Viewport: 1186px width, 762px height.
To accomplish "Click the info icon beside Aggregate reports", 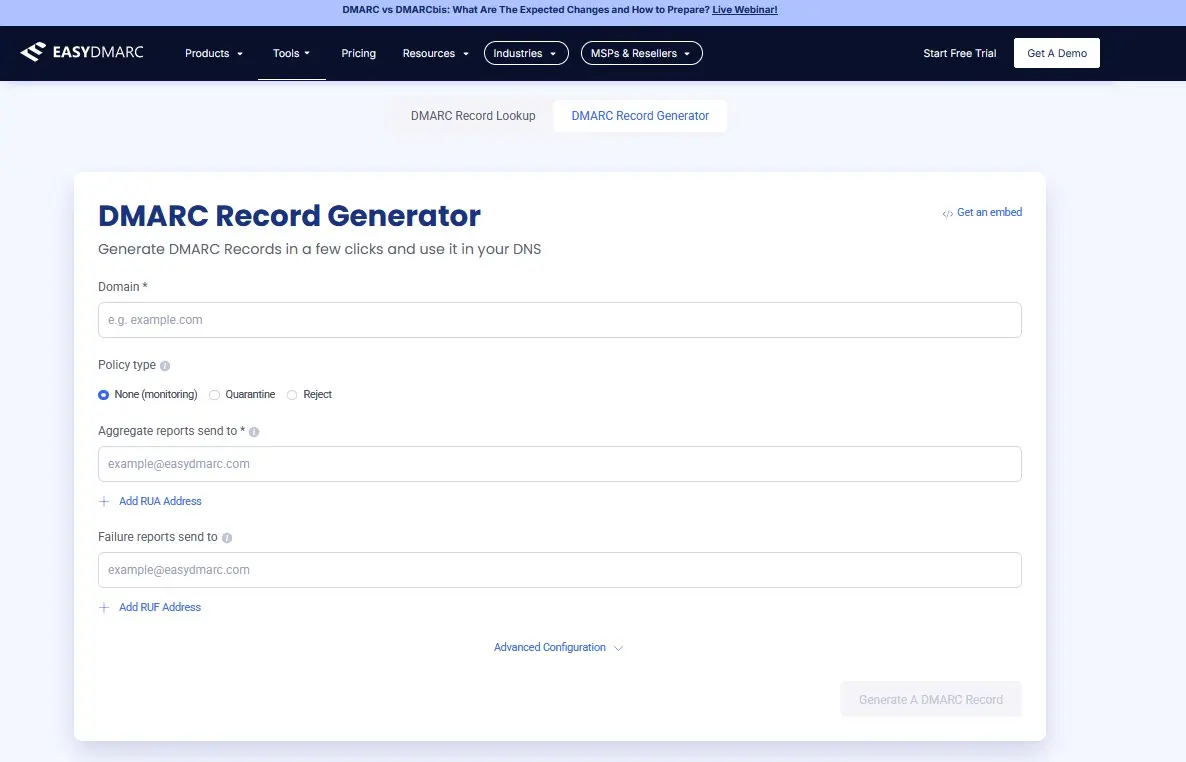I will click(254, 431).
